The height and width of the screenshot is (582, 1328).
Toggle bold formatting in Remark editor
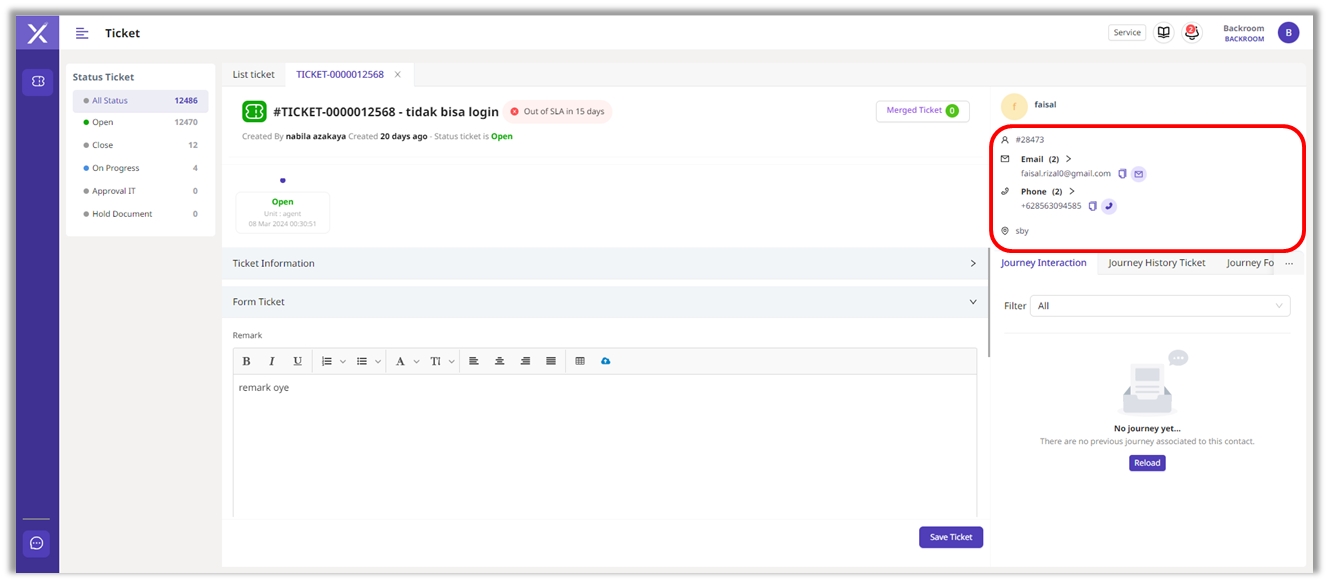pyautogui.click(x=247, y=361)
